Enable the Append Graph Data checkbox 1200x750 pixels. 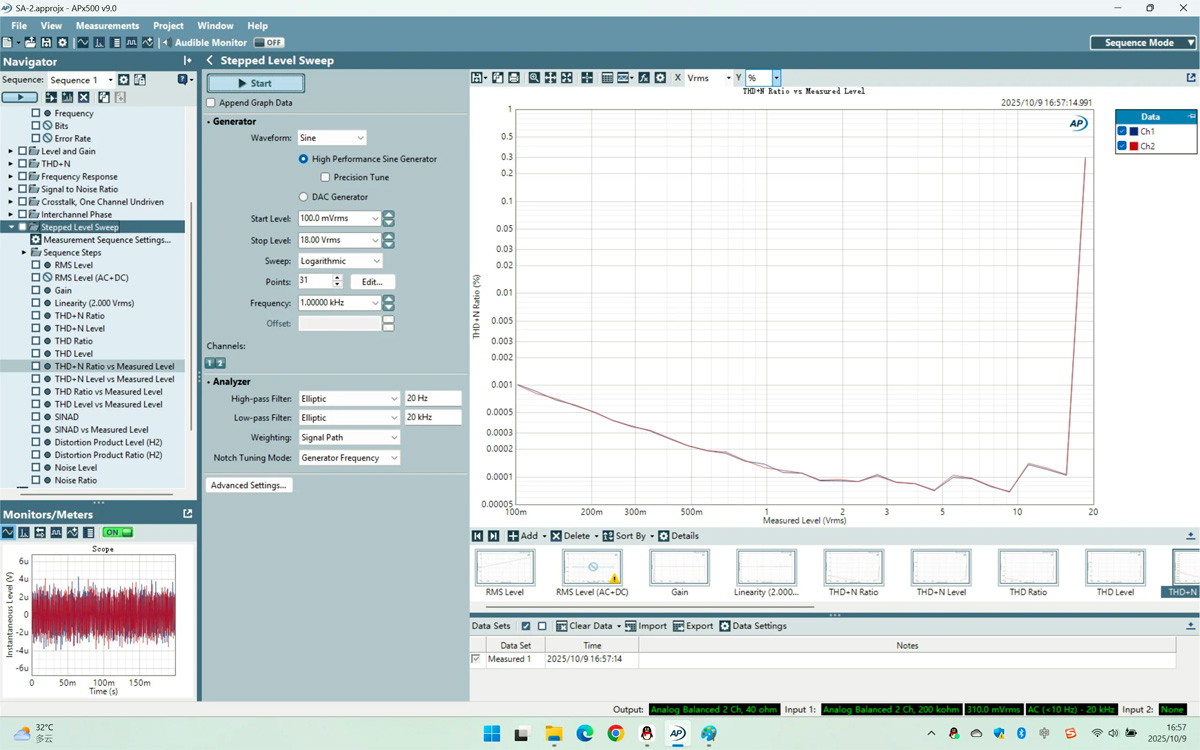210,103
